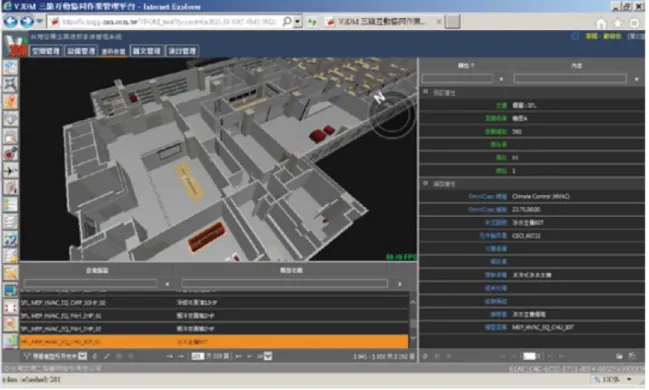Click the VJDM logo at top left
Screen dimensions: 649x390
[x=16, y=45]
